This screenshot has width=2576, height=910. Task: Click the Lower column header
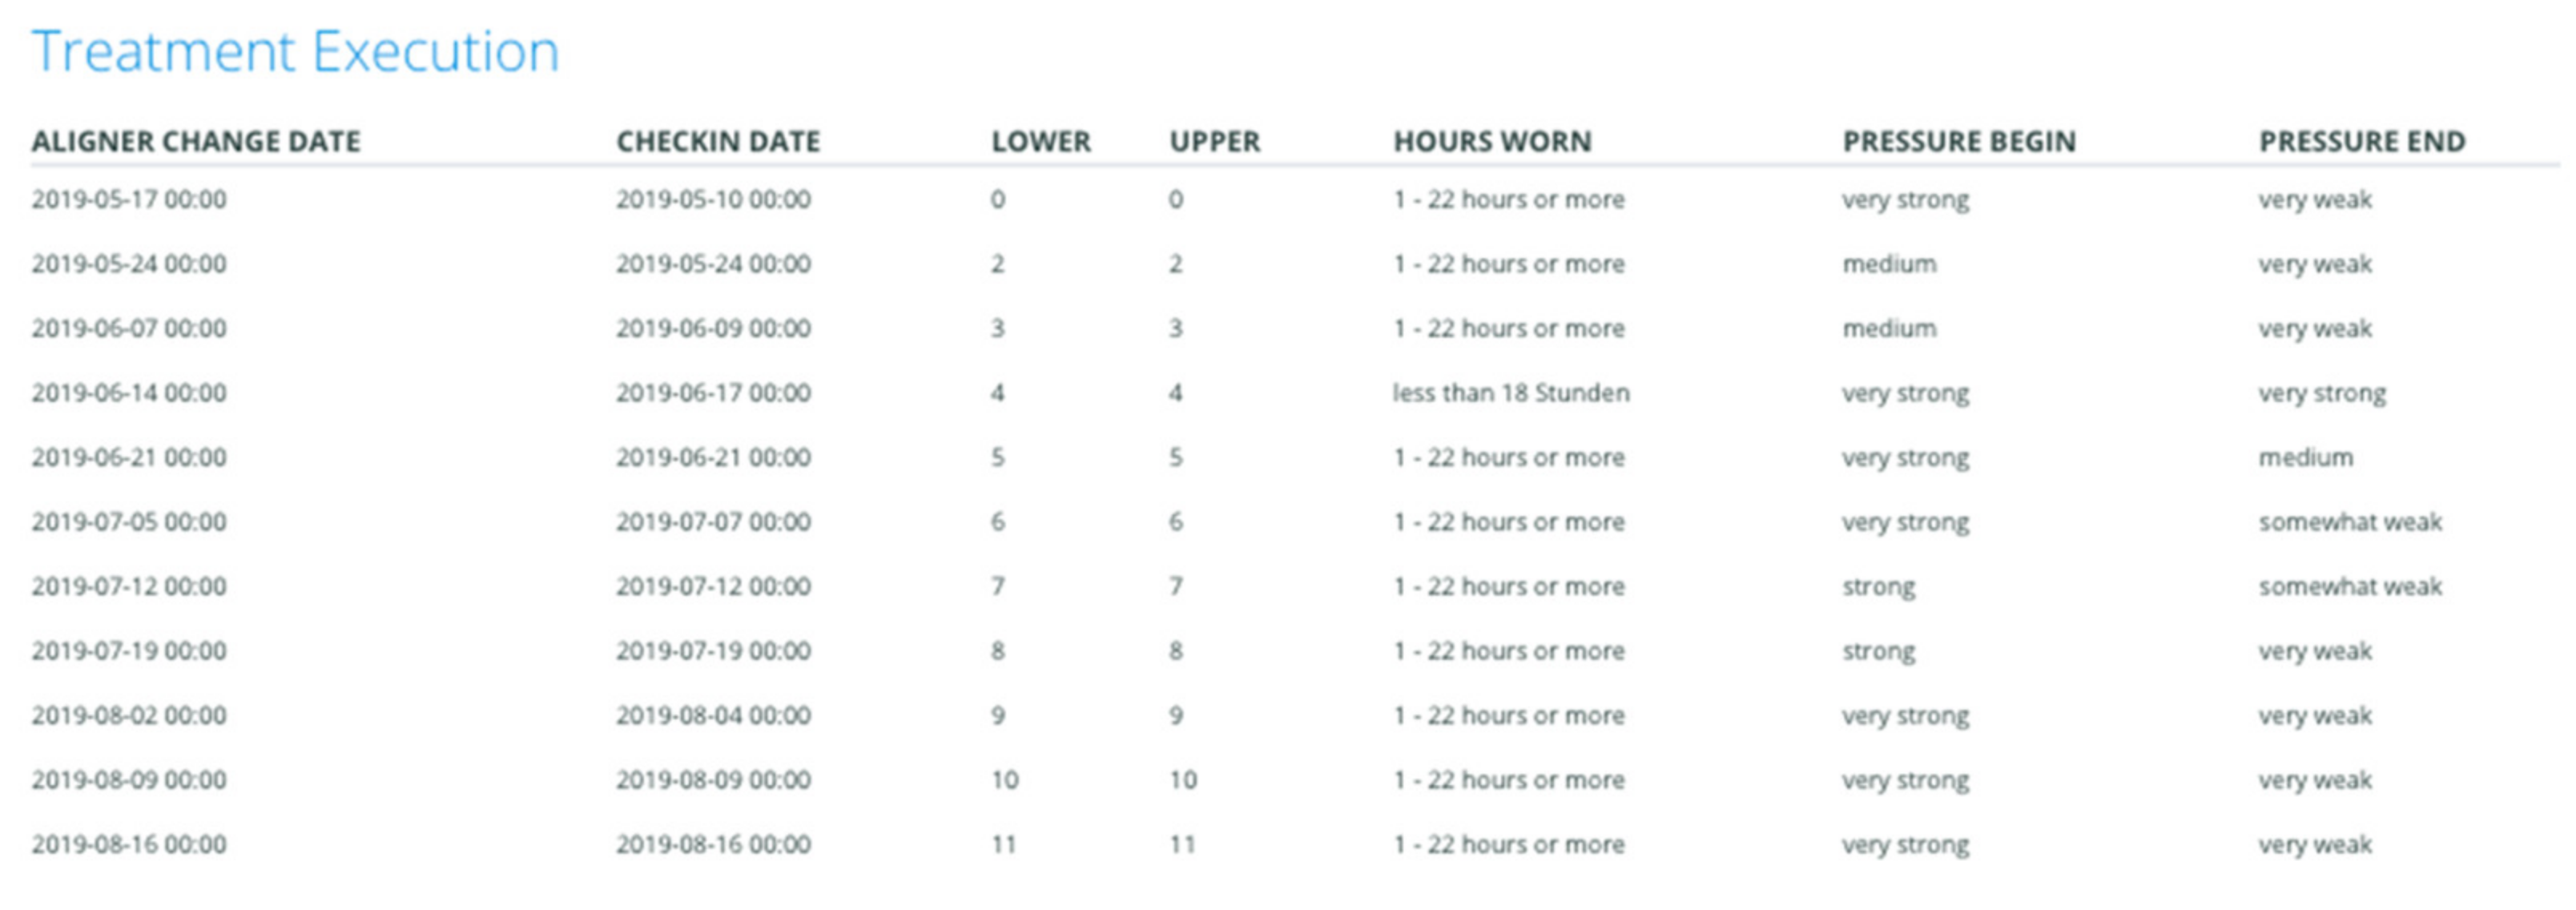point(1040,142)
